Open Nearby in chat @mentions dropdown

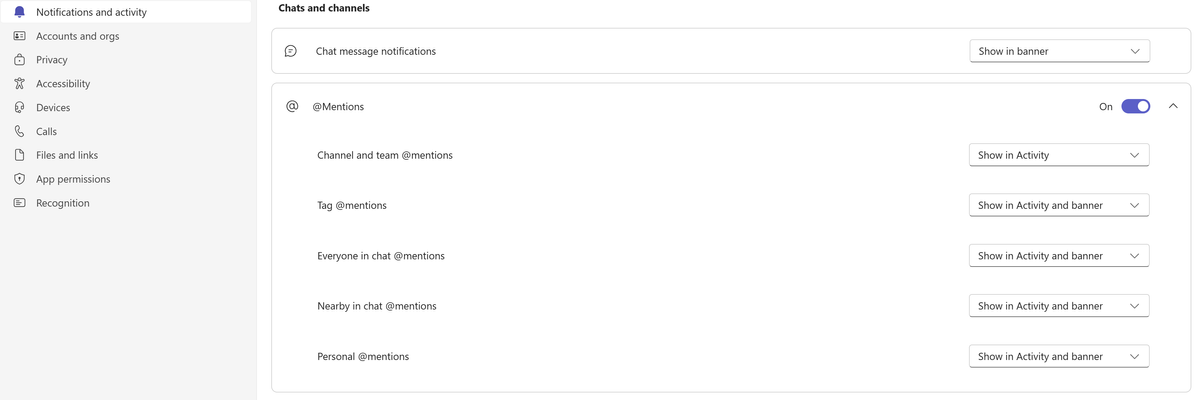(x=1059, y=306)
